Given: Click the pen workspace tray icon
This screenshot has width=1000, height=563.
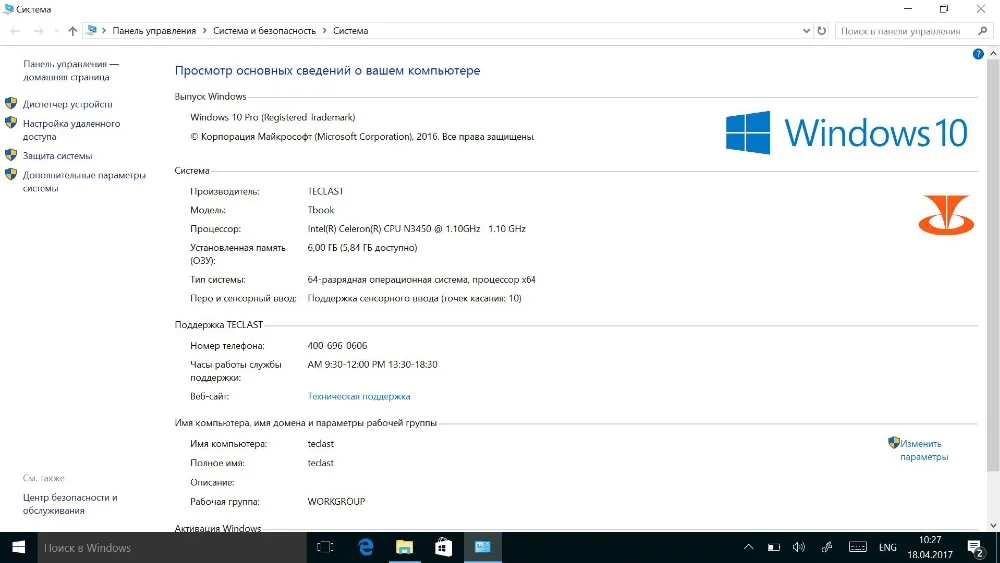Looking at the screenshot, I should coord(827,547).
